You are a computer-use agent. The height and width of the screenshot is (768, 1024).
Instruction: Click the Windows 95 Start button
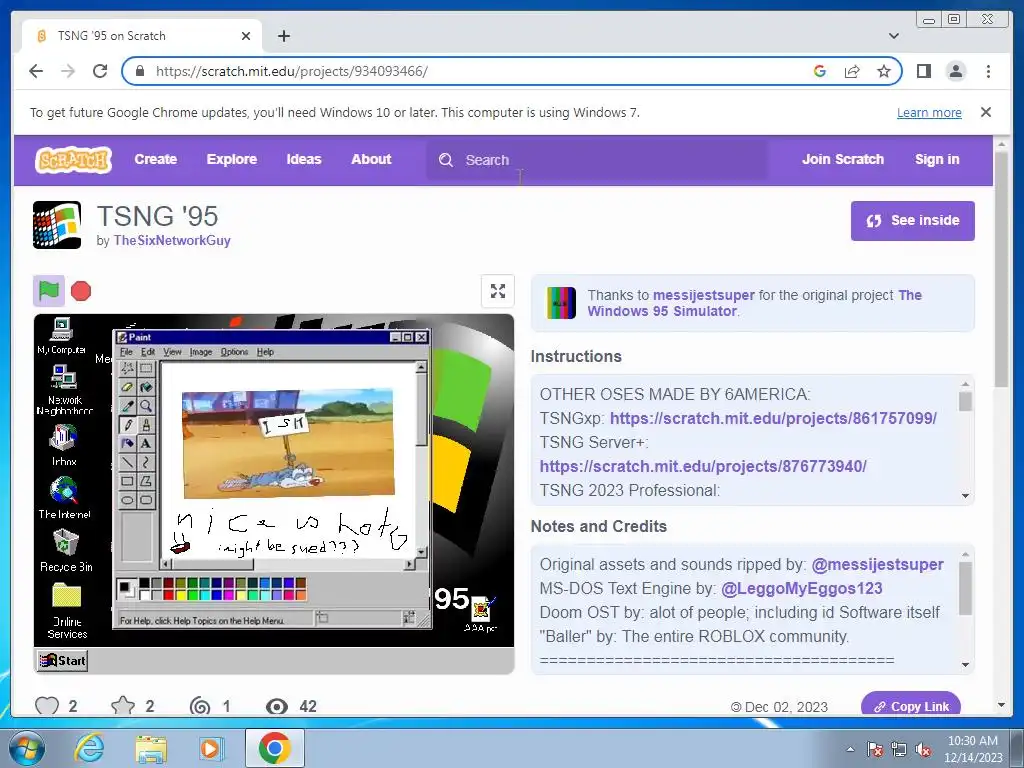63,660
